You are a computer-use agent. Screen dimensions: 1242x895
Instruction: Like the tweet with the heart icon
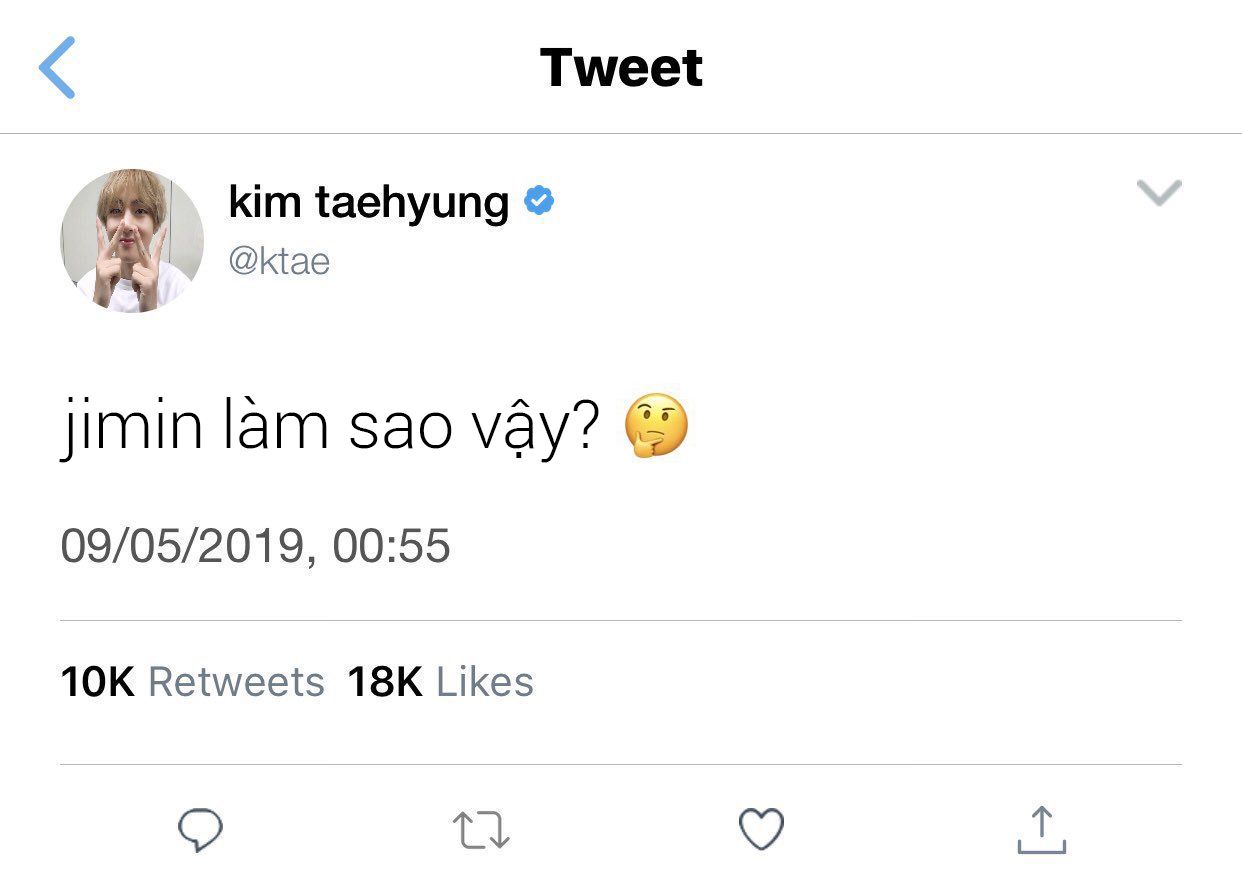[x=761, y=830]
